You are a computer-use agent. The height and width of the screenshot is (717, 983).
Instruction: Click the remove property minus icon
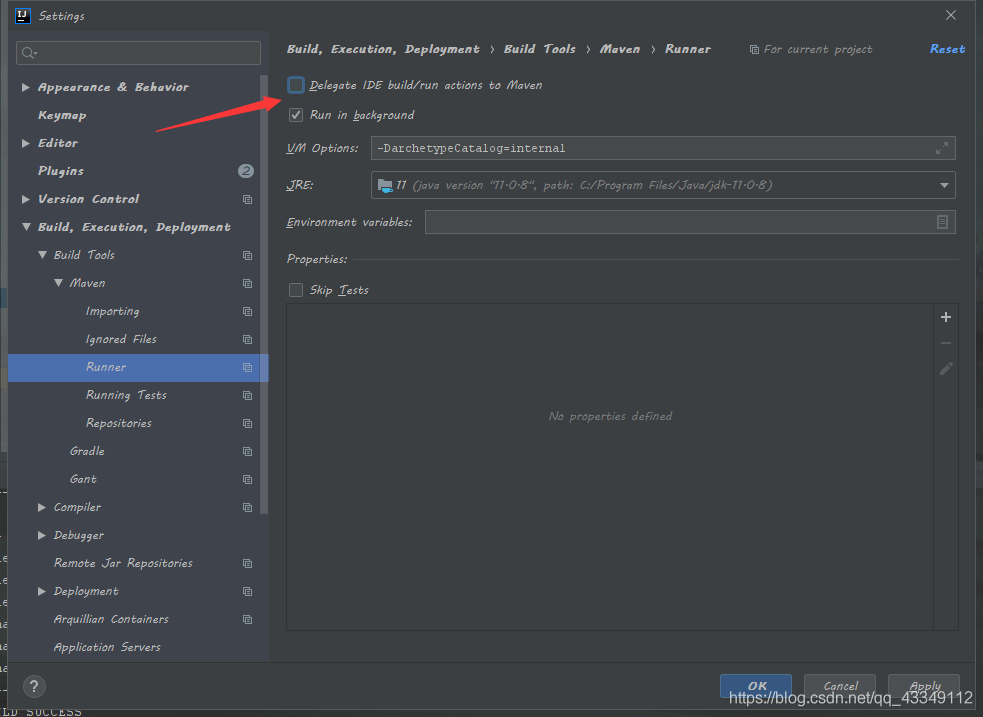pos(946,343)
